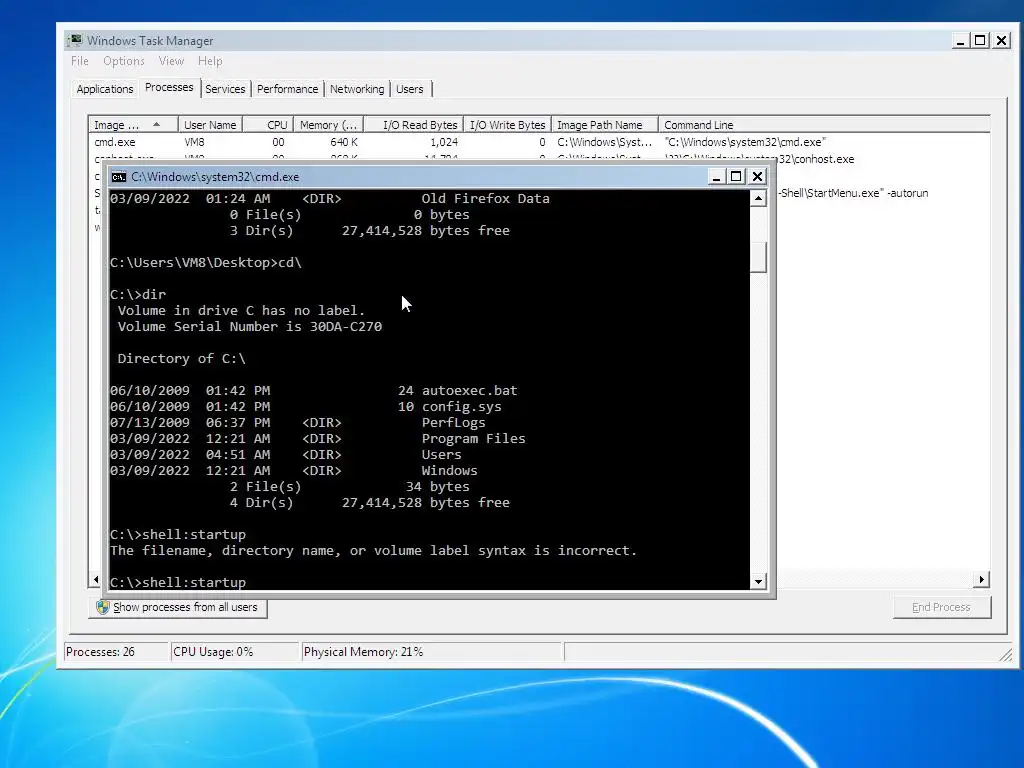This screenshot has height=768, width=1024.
Task: Sort by I/O Write Bytes column
Action: pyautogui.click(x=507, y=125)
